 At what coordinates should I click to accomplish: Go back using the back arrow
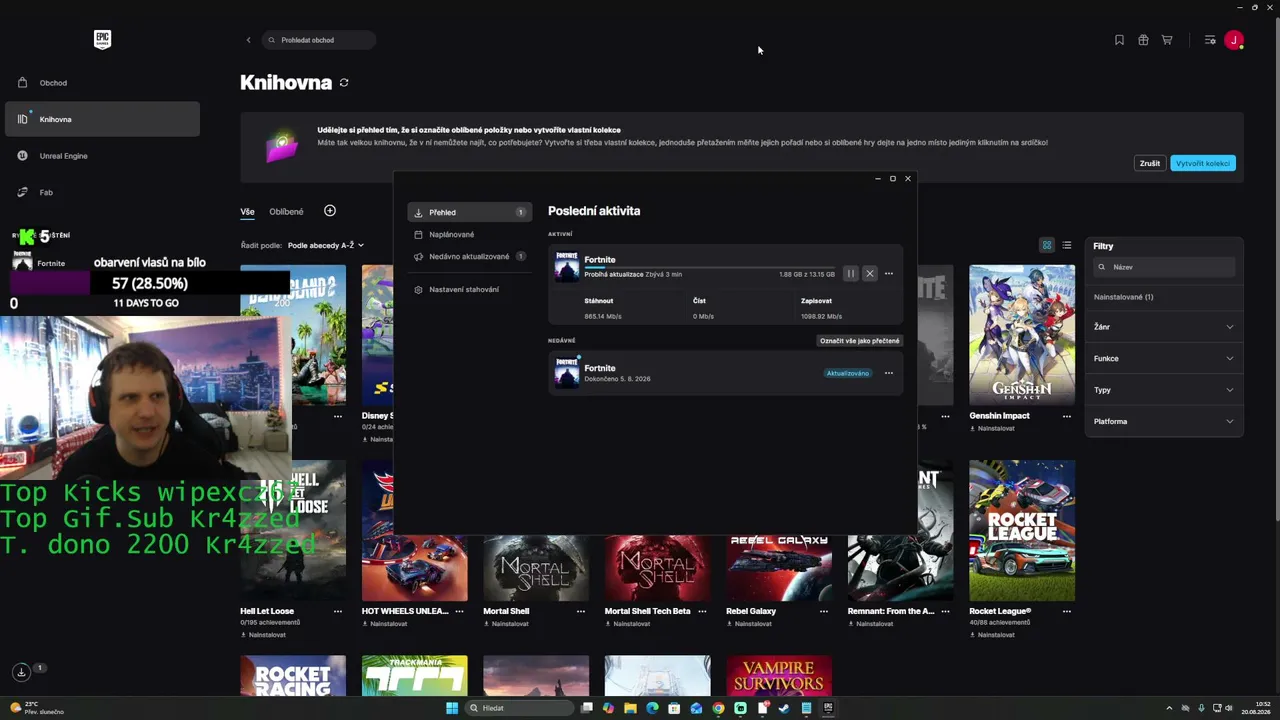(x=249, y=40)
